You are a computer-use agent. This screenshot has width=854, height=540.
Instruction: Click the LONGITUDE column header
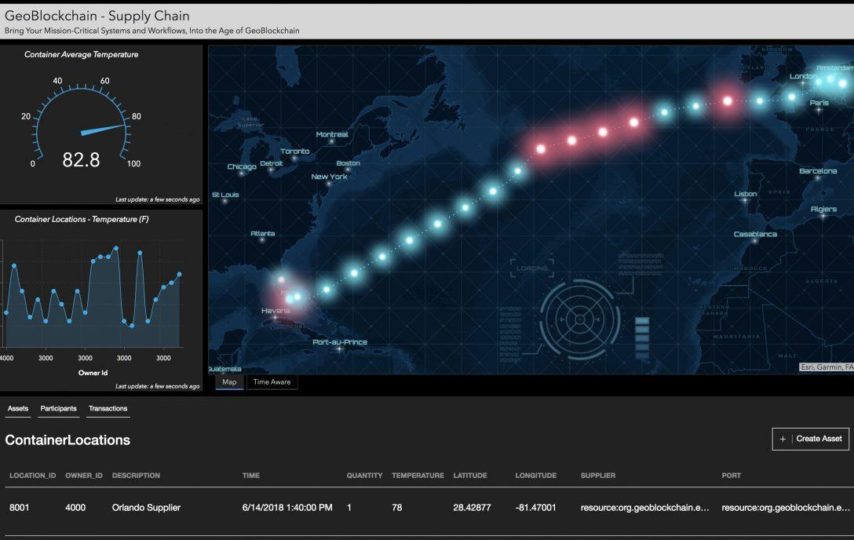536,476
